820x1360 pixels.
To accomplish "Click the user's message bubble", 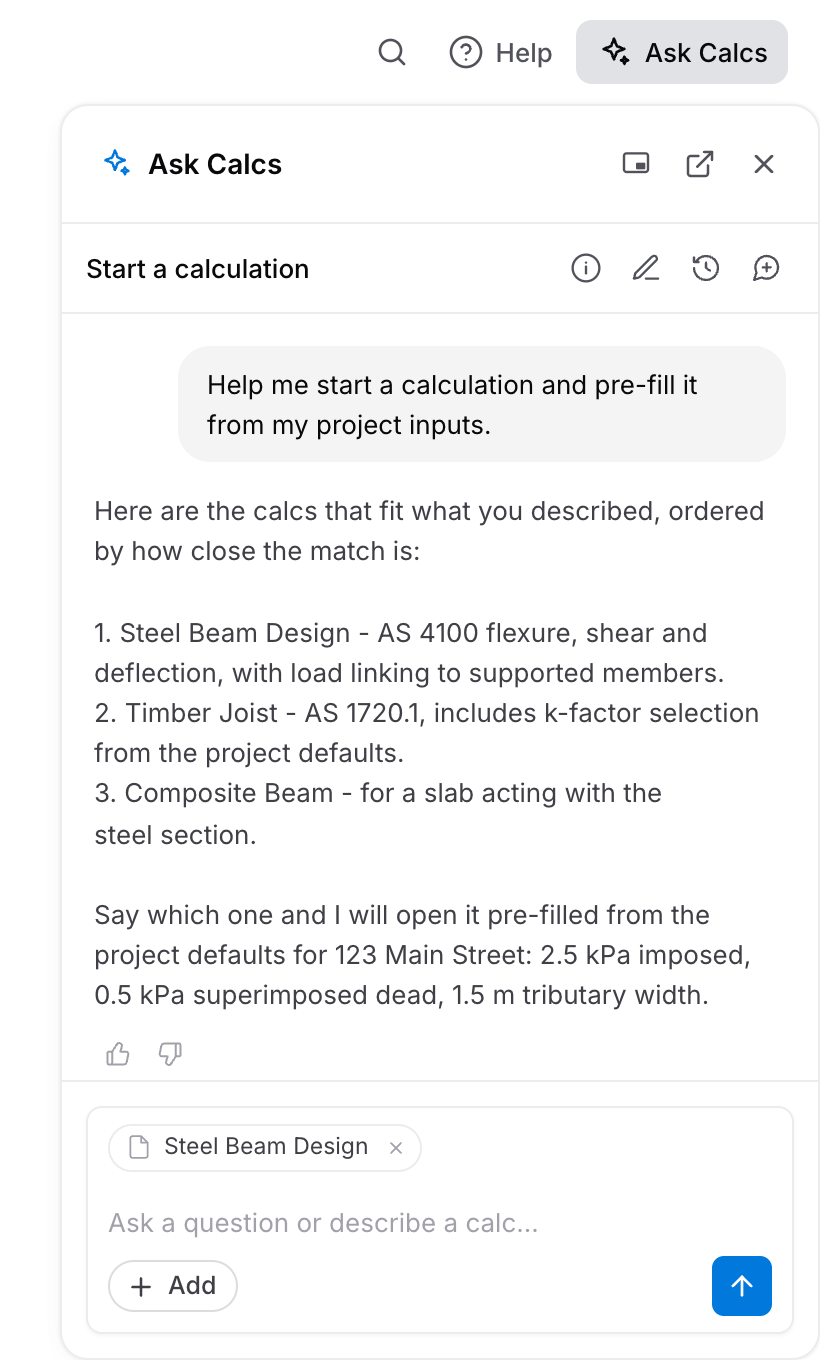I will pyautogui.click(x=482, y=404).
